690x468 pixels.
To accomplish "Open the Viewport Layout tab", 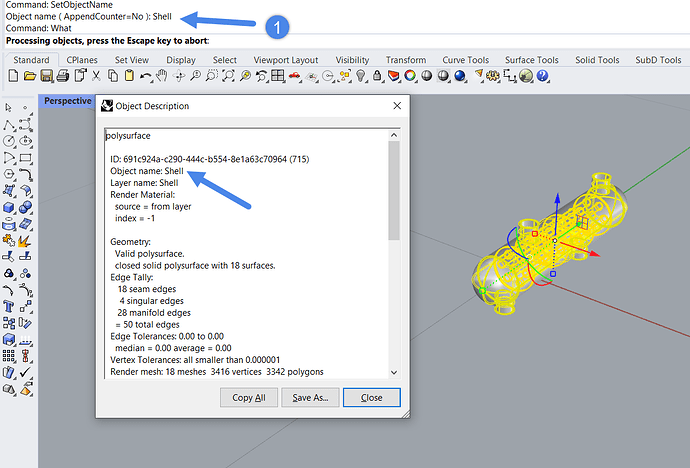I will (x=286, y=60).
